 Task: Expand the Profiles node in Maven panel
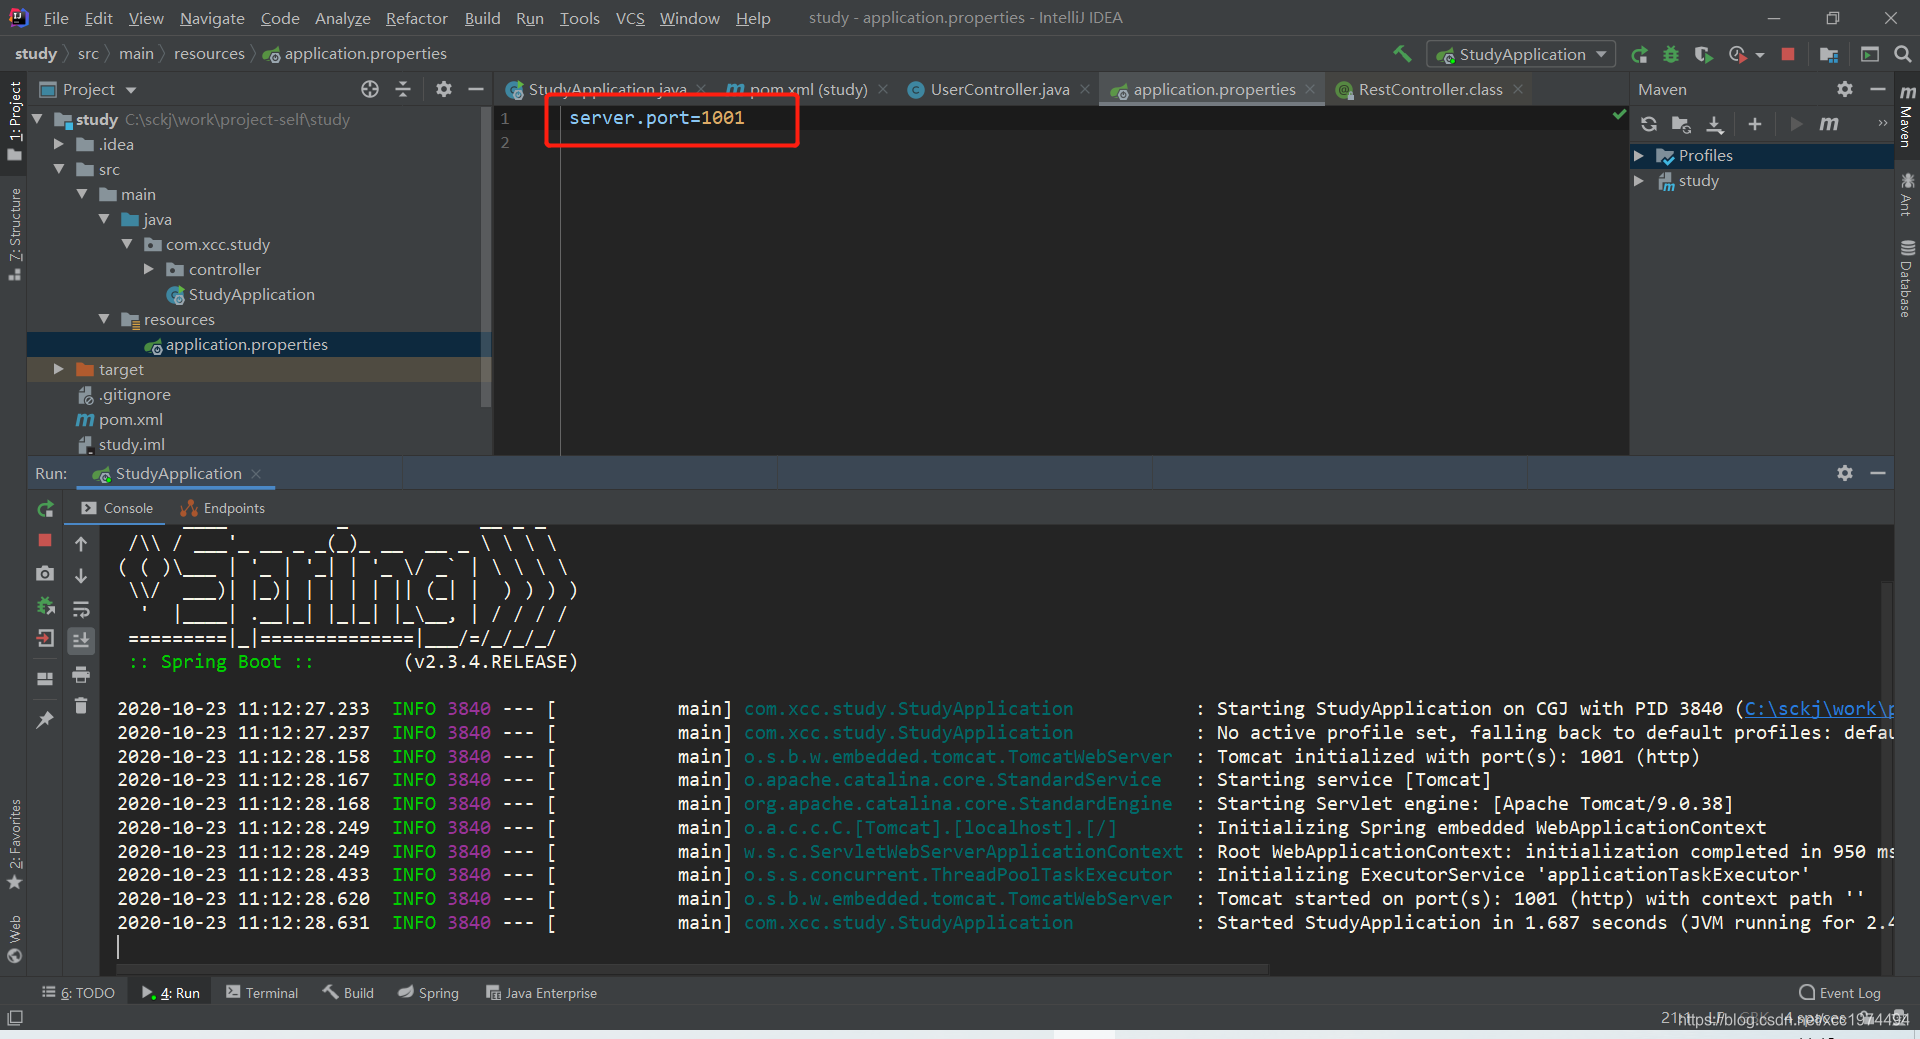(x=1639, y=156)
